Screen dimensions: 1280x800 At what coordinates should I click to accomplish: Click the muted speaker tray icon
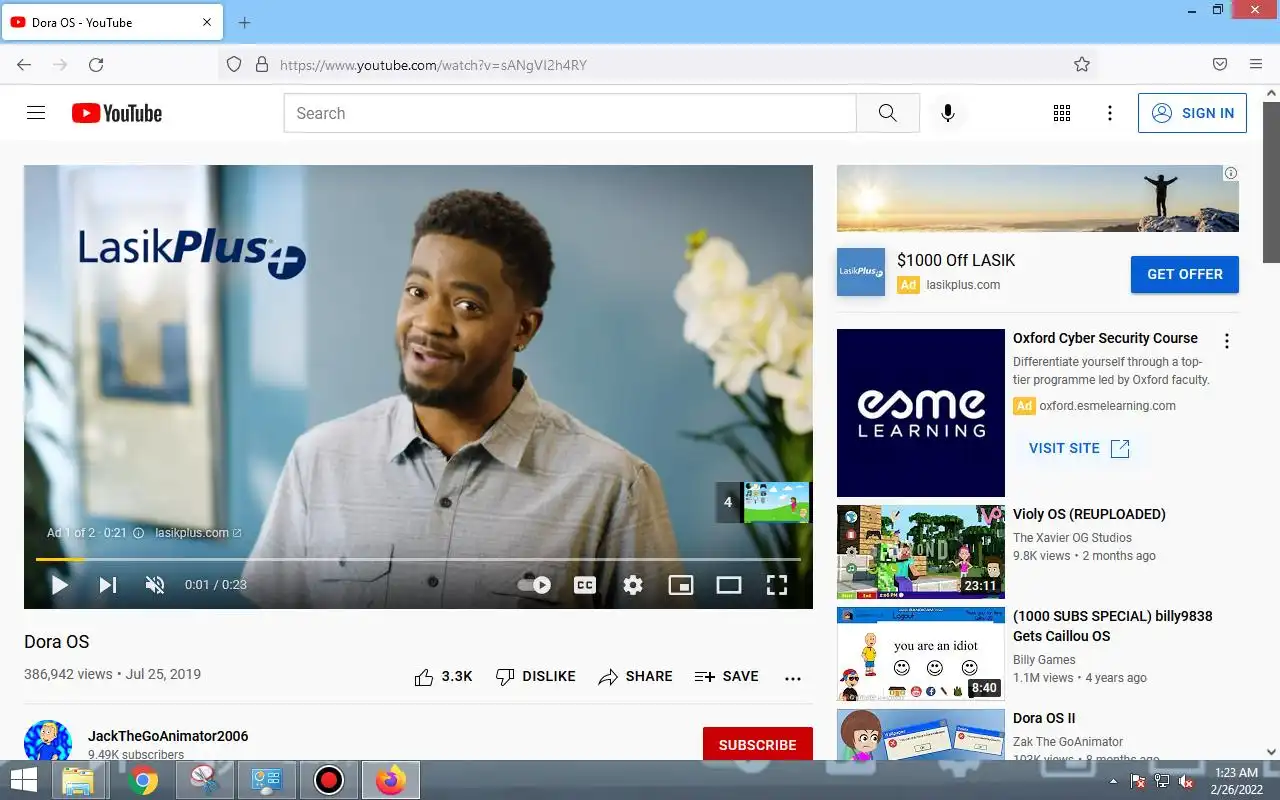click(1186, 781)
